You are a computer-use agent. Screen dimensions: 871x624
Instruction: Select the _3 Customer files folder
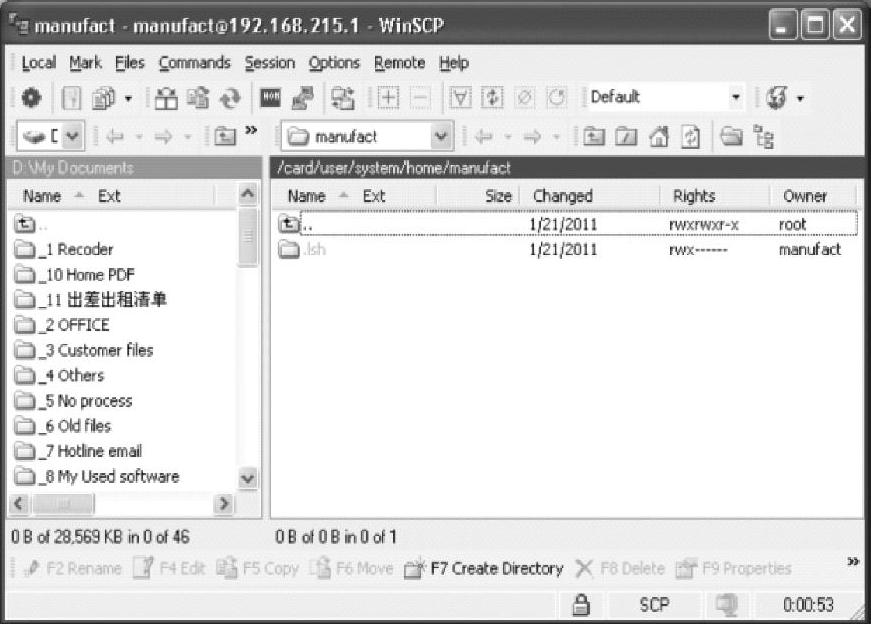[83, 350]
